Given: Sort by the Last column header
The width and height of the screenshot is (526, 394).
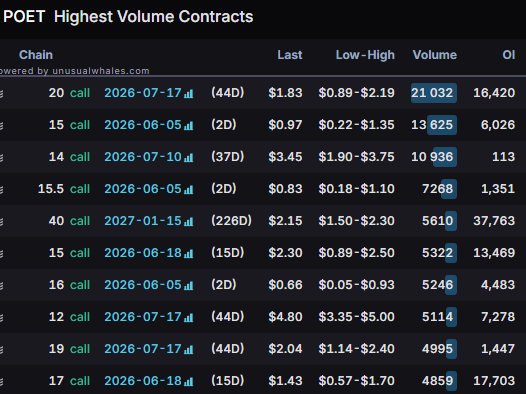Looking at the screenshot, I should tap(290, 55).
